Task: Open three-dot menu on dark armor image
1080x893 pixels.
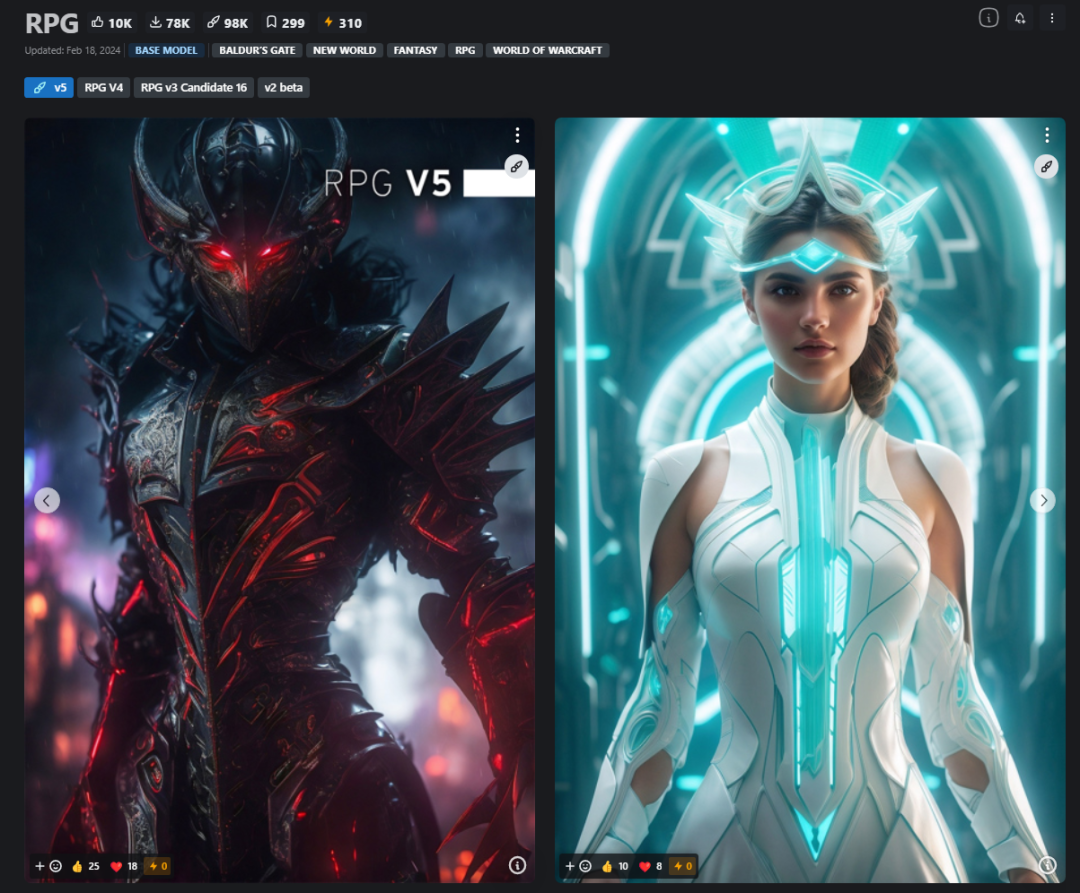Action: point(517,135)
